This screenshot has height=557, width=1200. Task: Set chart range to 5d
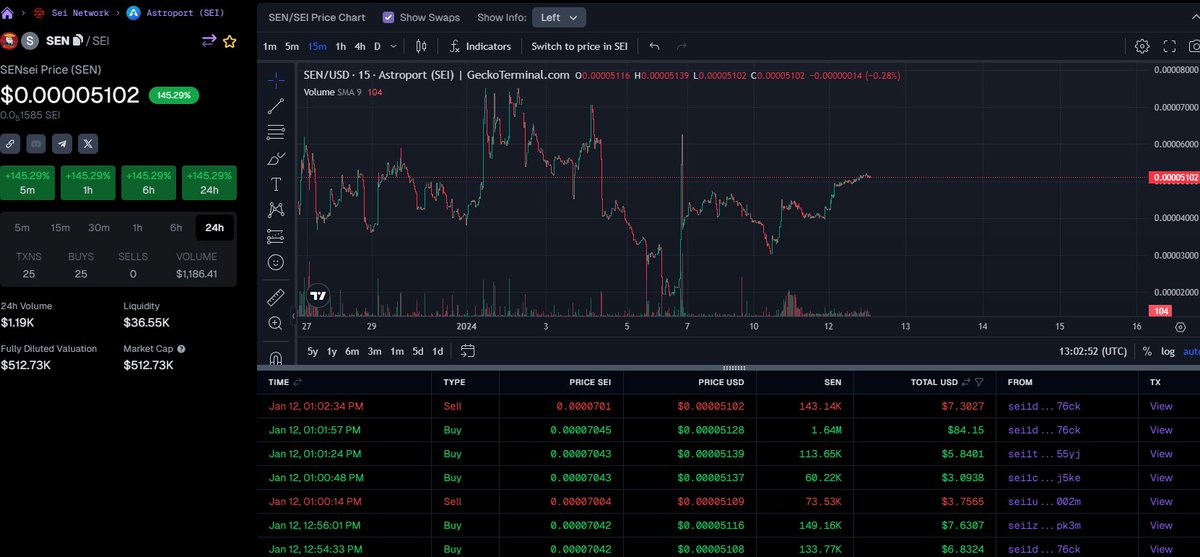point(418,351)
